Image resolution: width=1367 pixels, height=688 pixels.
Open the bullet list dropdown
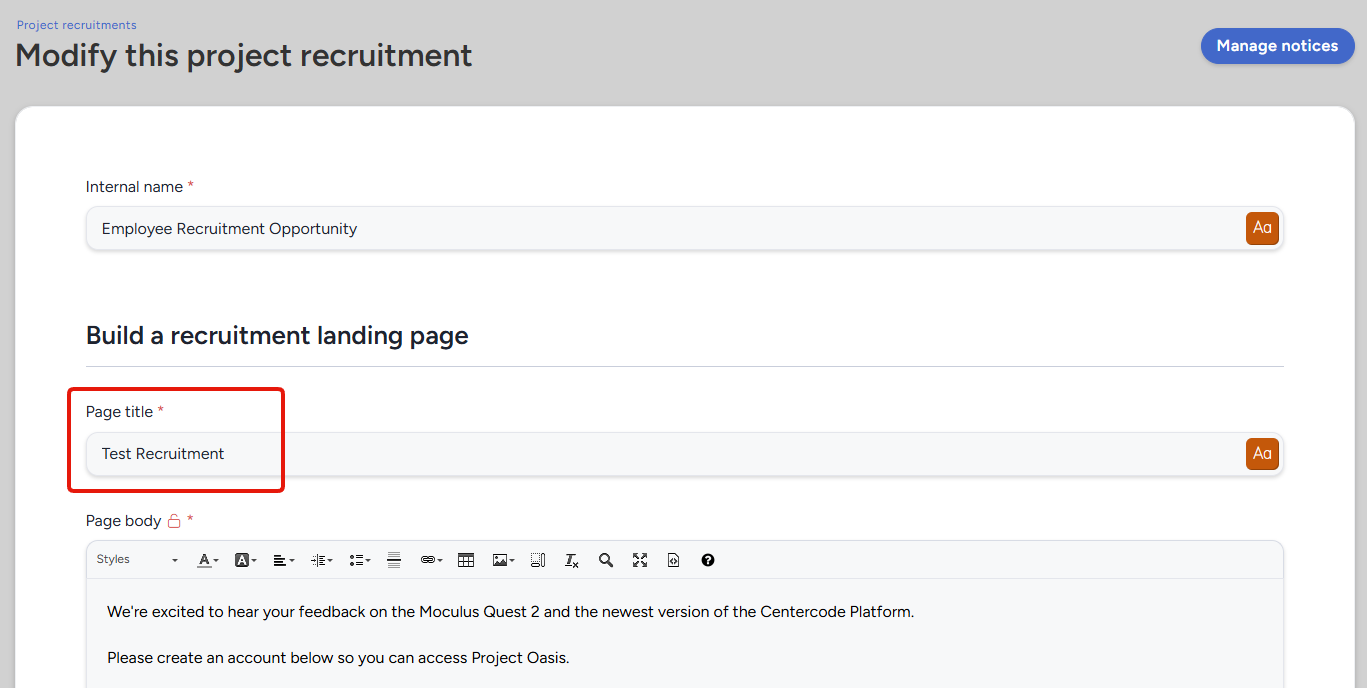coord(359,560)
